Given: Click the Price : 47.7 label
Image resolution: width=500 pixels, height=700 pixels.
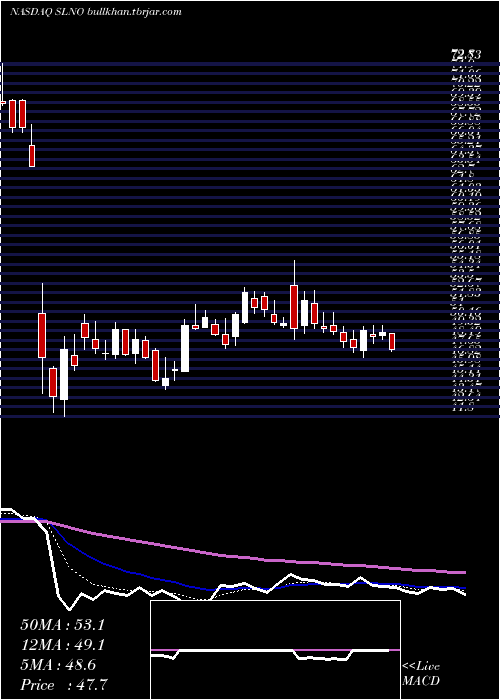Looking at the screenshot, I should pyautogui.click(x=64, y=685).
